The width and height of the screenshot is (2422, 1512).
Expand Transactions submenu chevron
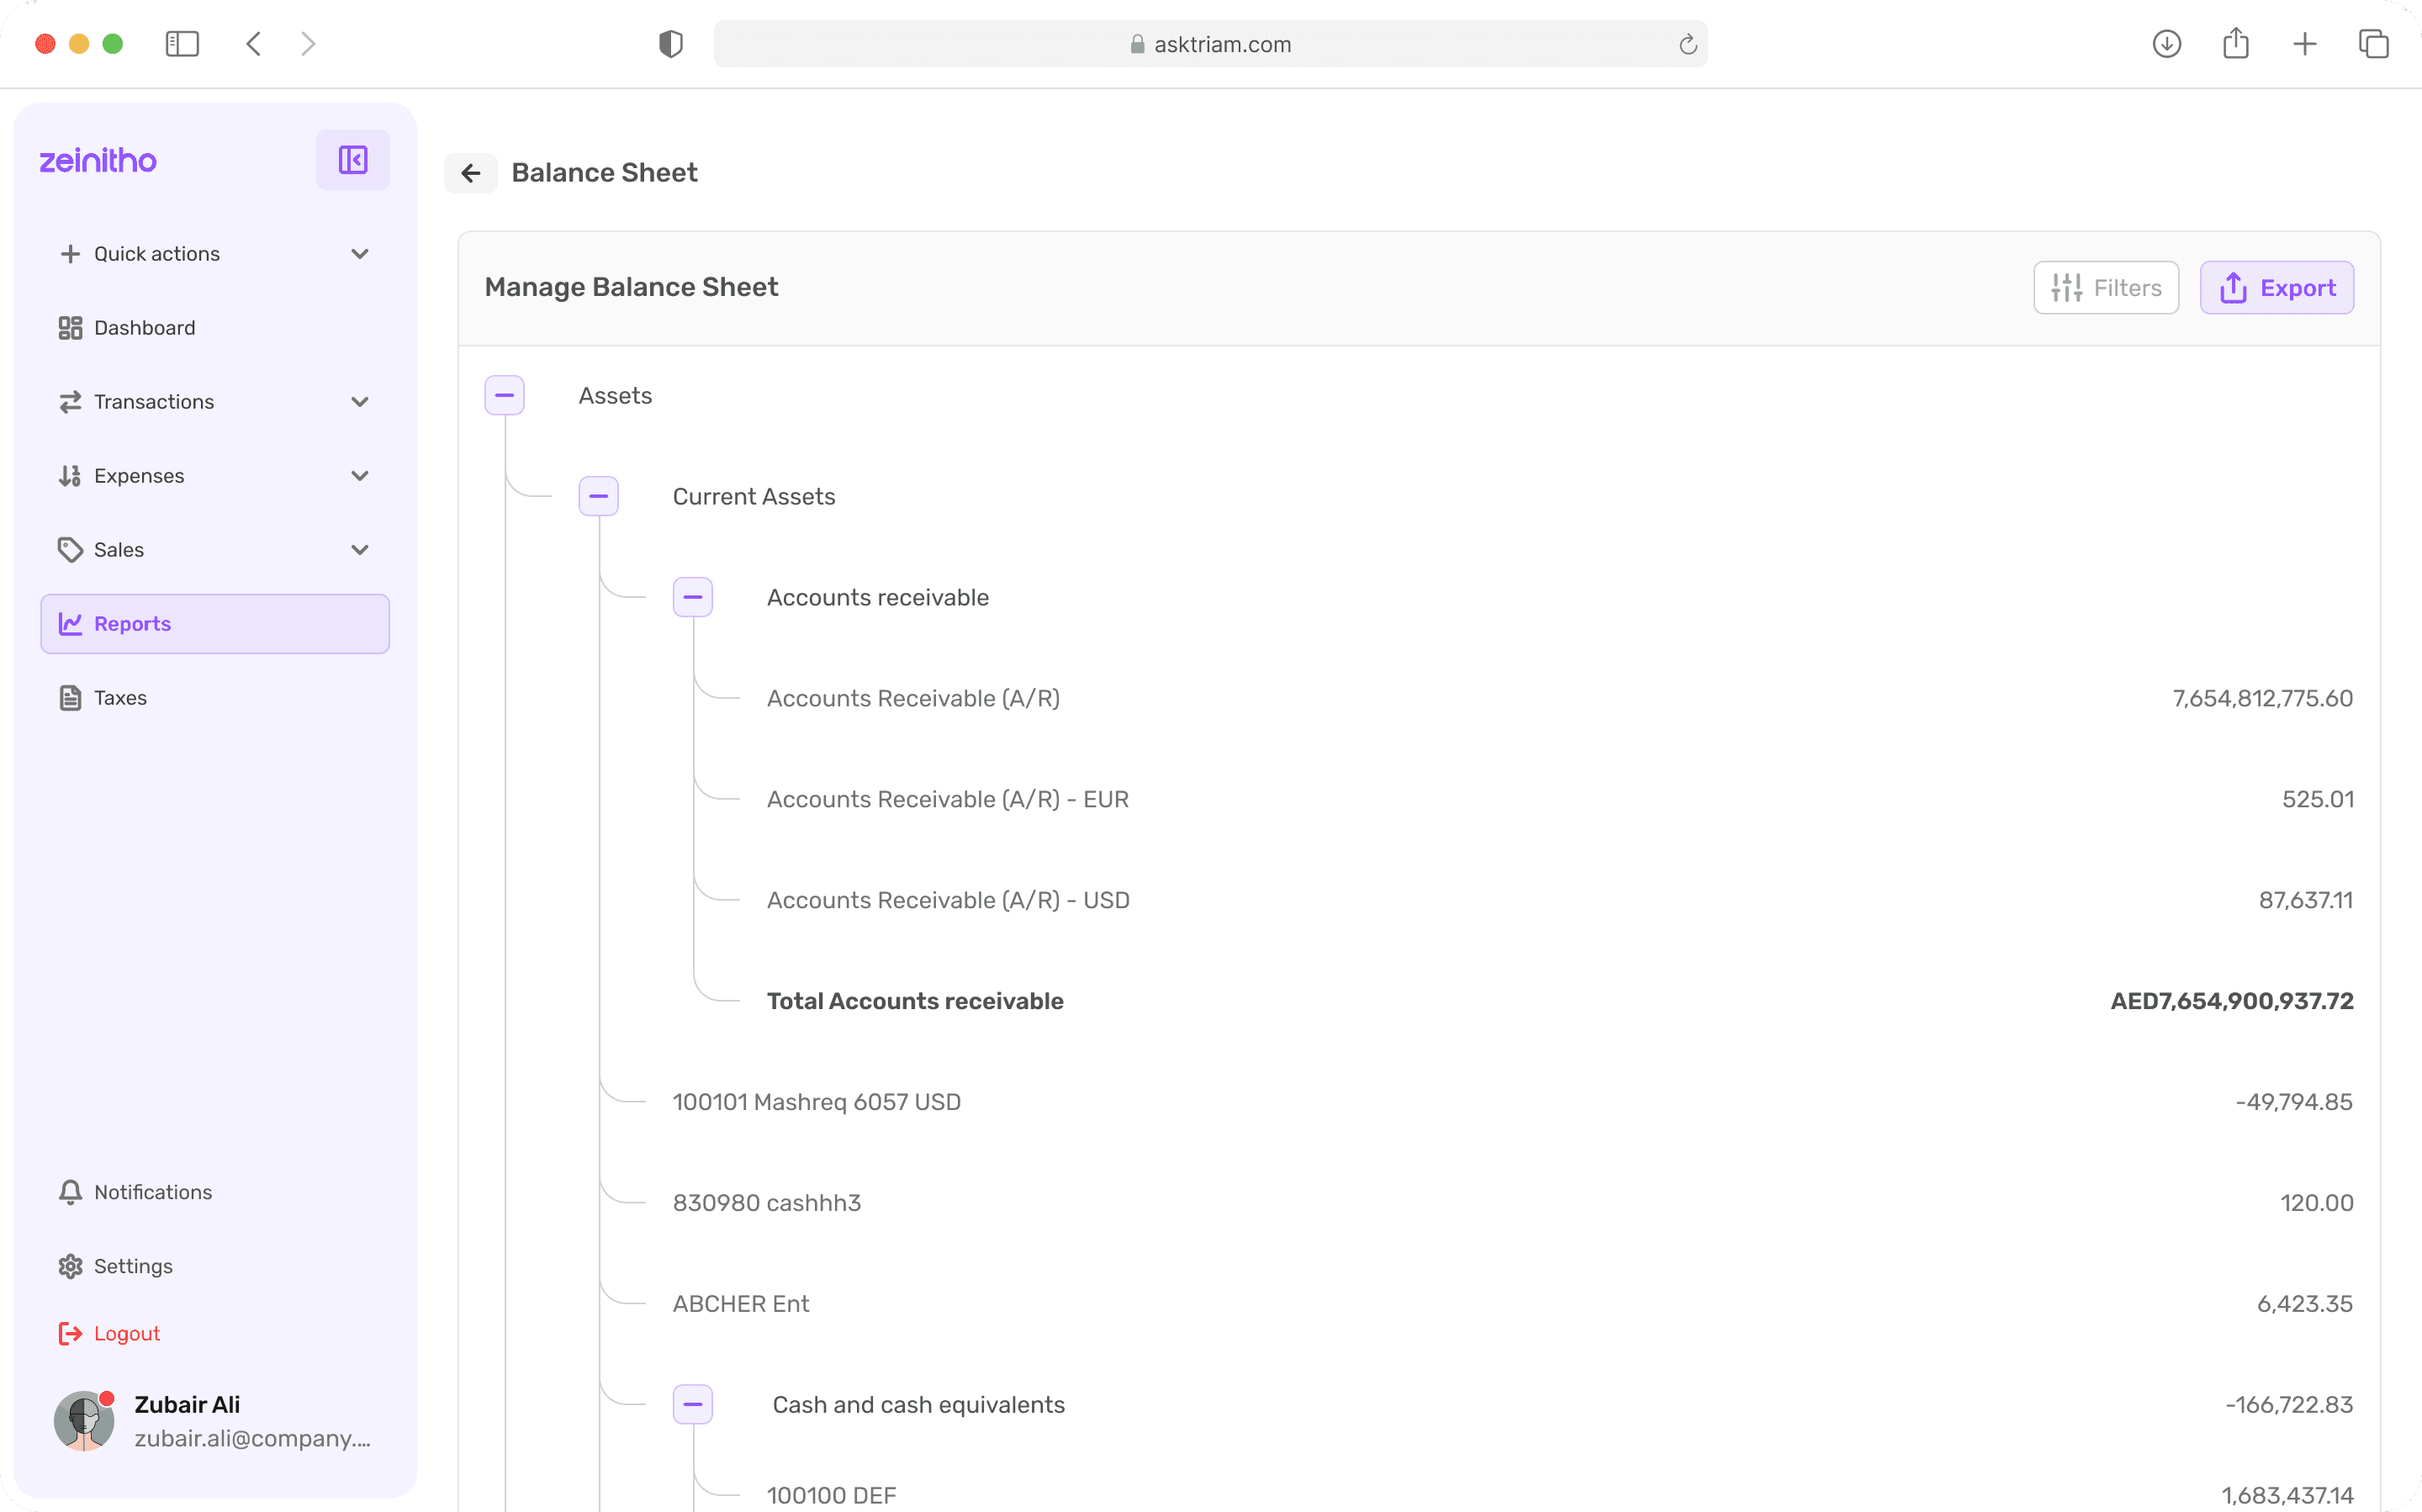click(x=360, y=402)
